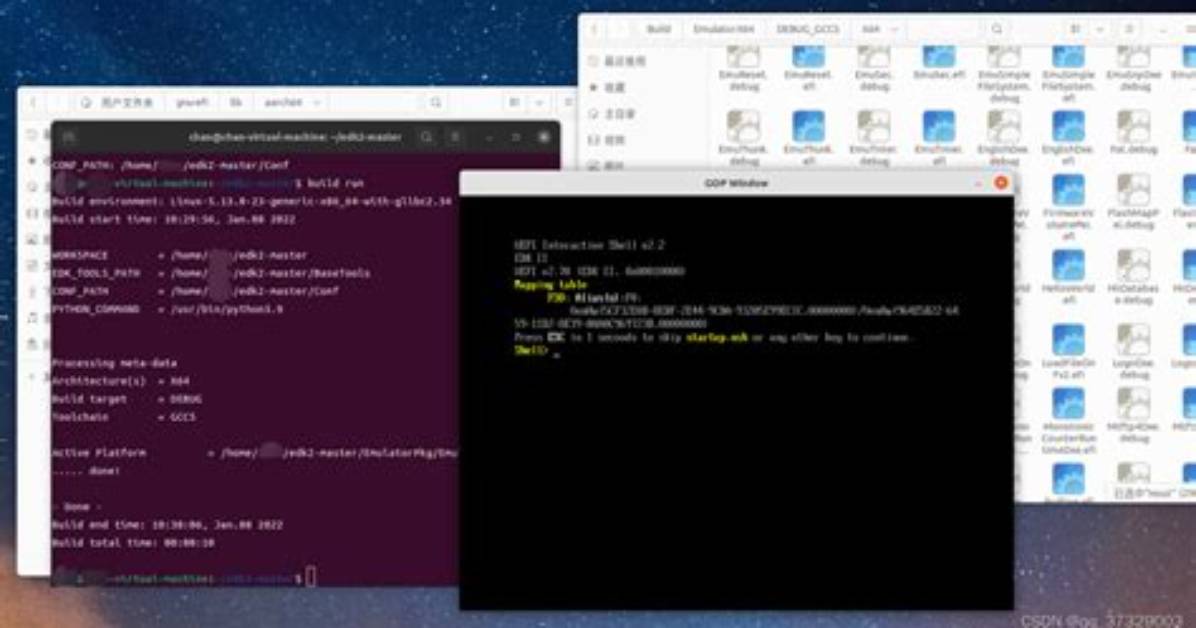Screen dimensions: 1196x628
Task: Select HelloWorld.efi file icon
Action: pyautogui.click(x=1068, y=266)
